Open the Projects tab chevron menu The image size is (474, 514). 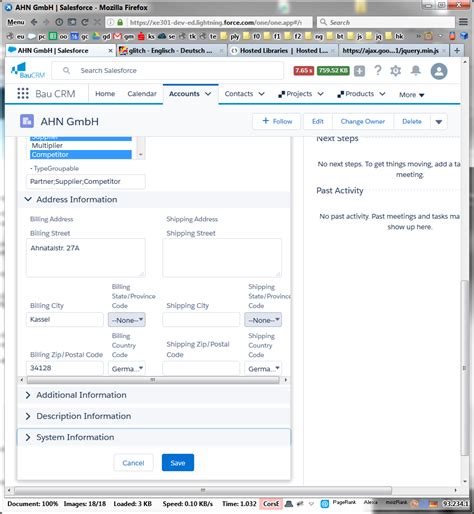click(x=320, y=94)
